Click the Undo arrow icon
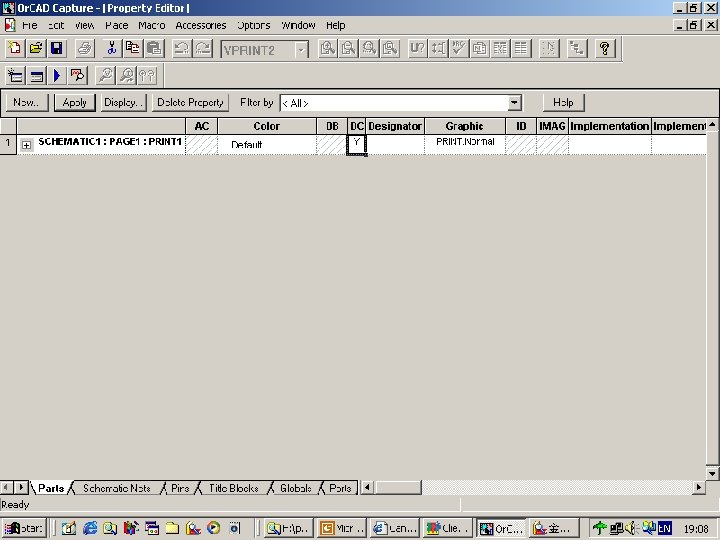 pos(182,48)
